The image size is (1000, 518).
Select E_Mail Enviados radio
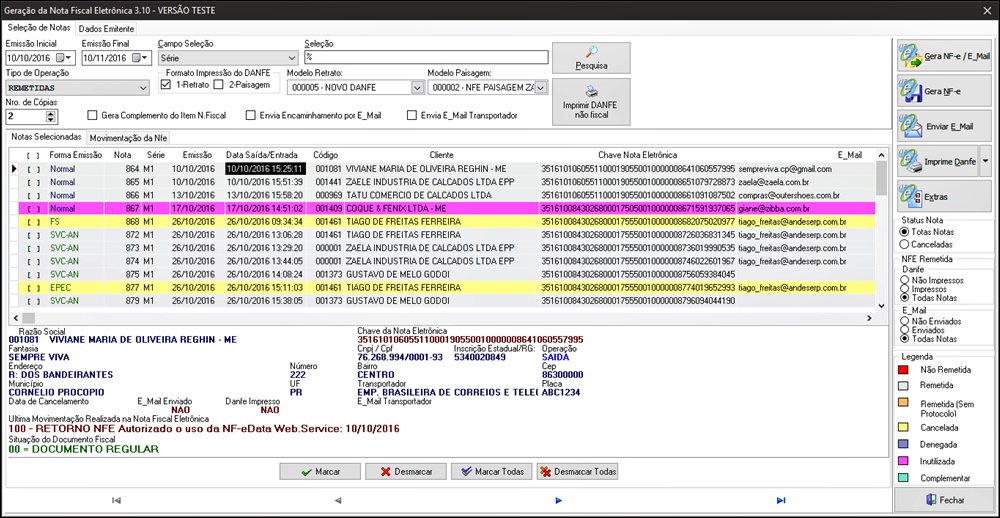point(904,330)
